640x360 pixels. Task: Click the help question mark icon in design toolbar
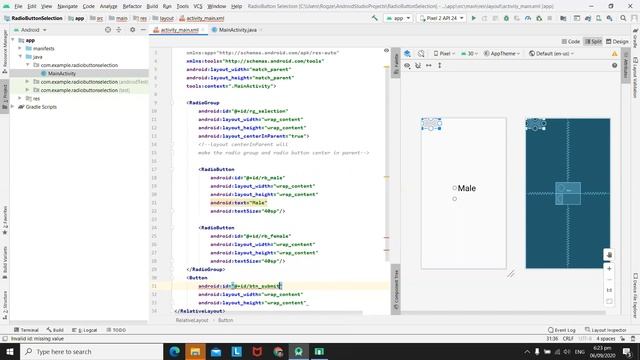click(614, 65)
